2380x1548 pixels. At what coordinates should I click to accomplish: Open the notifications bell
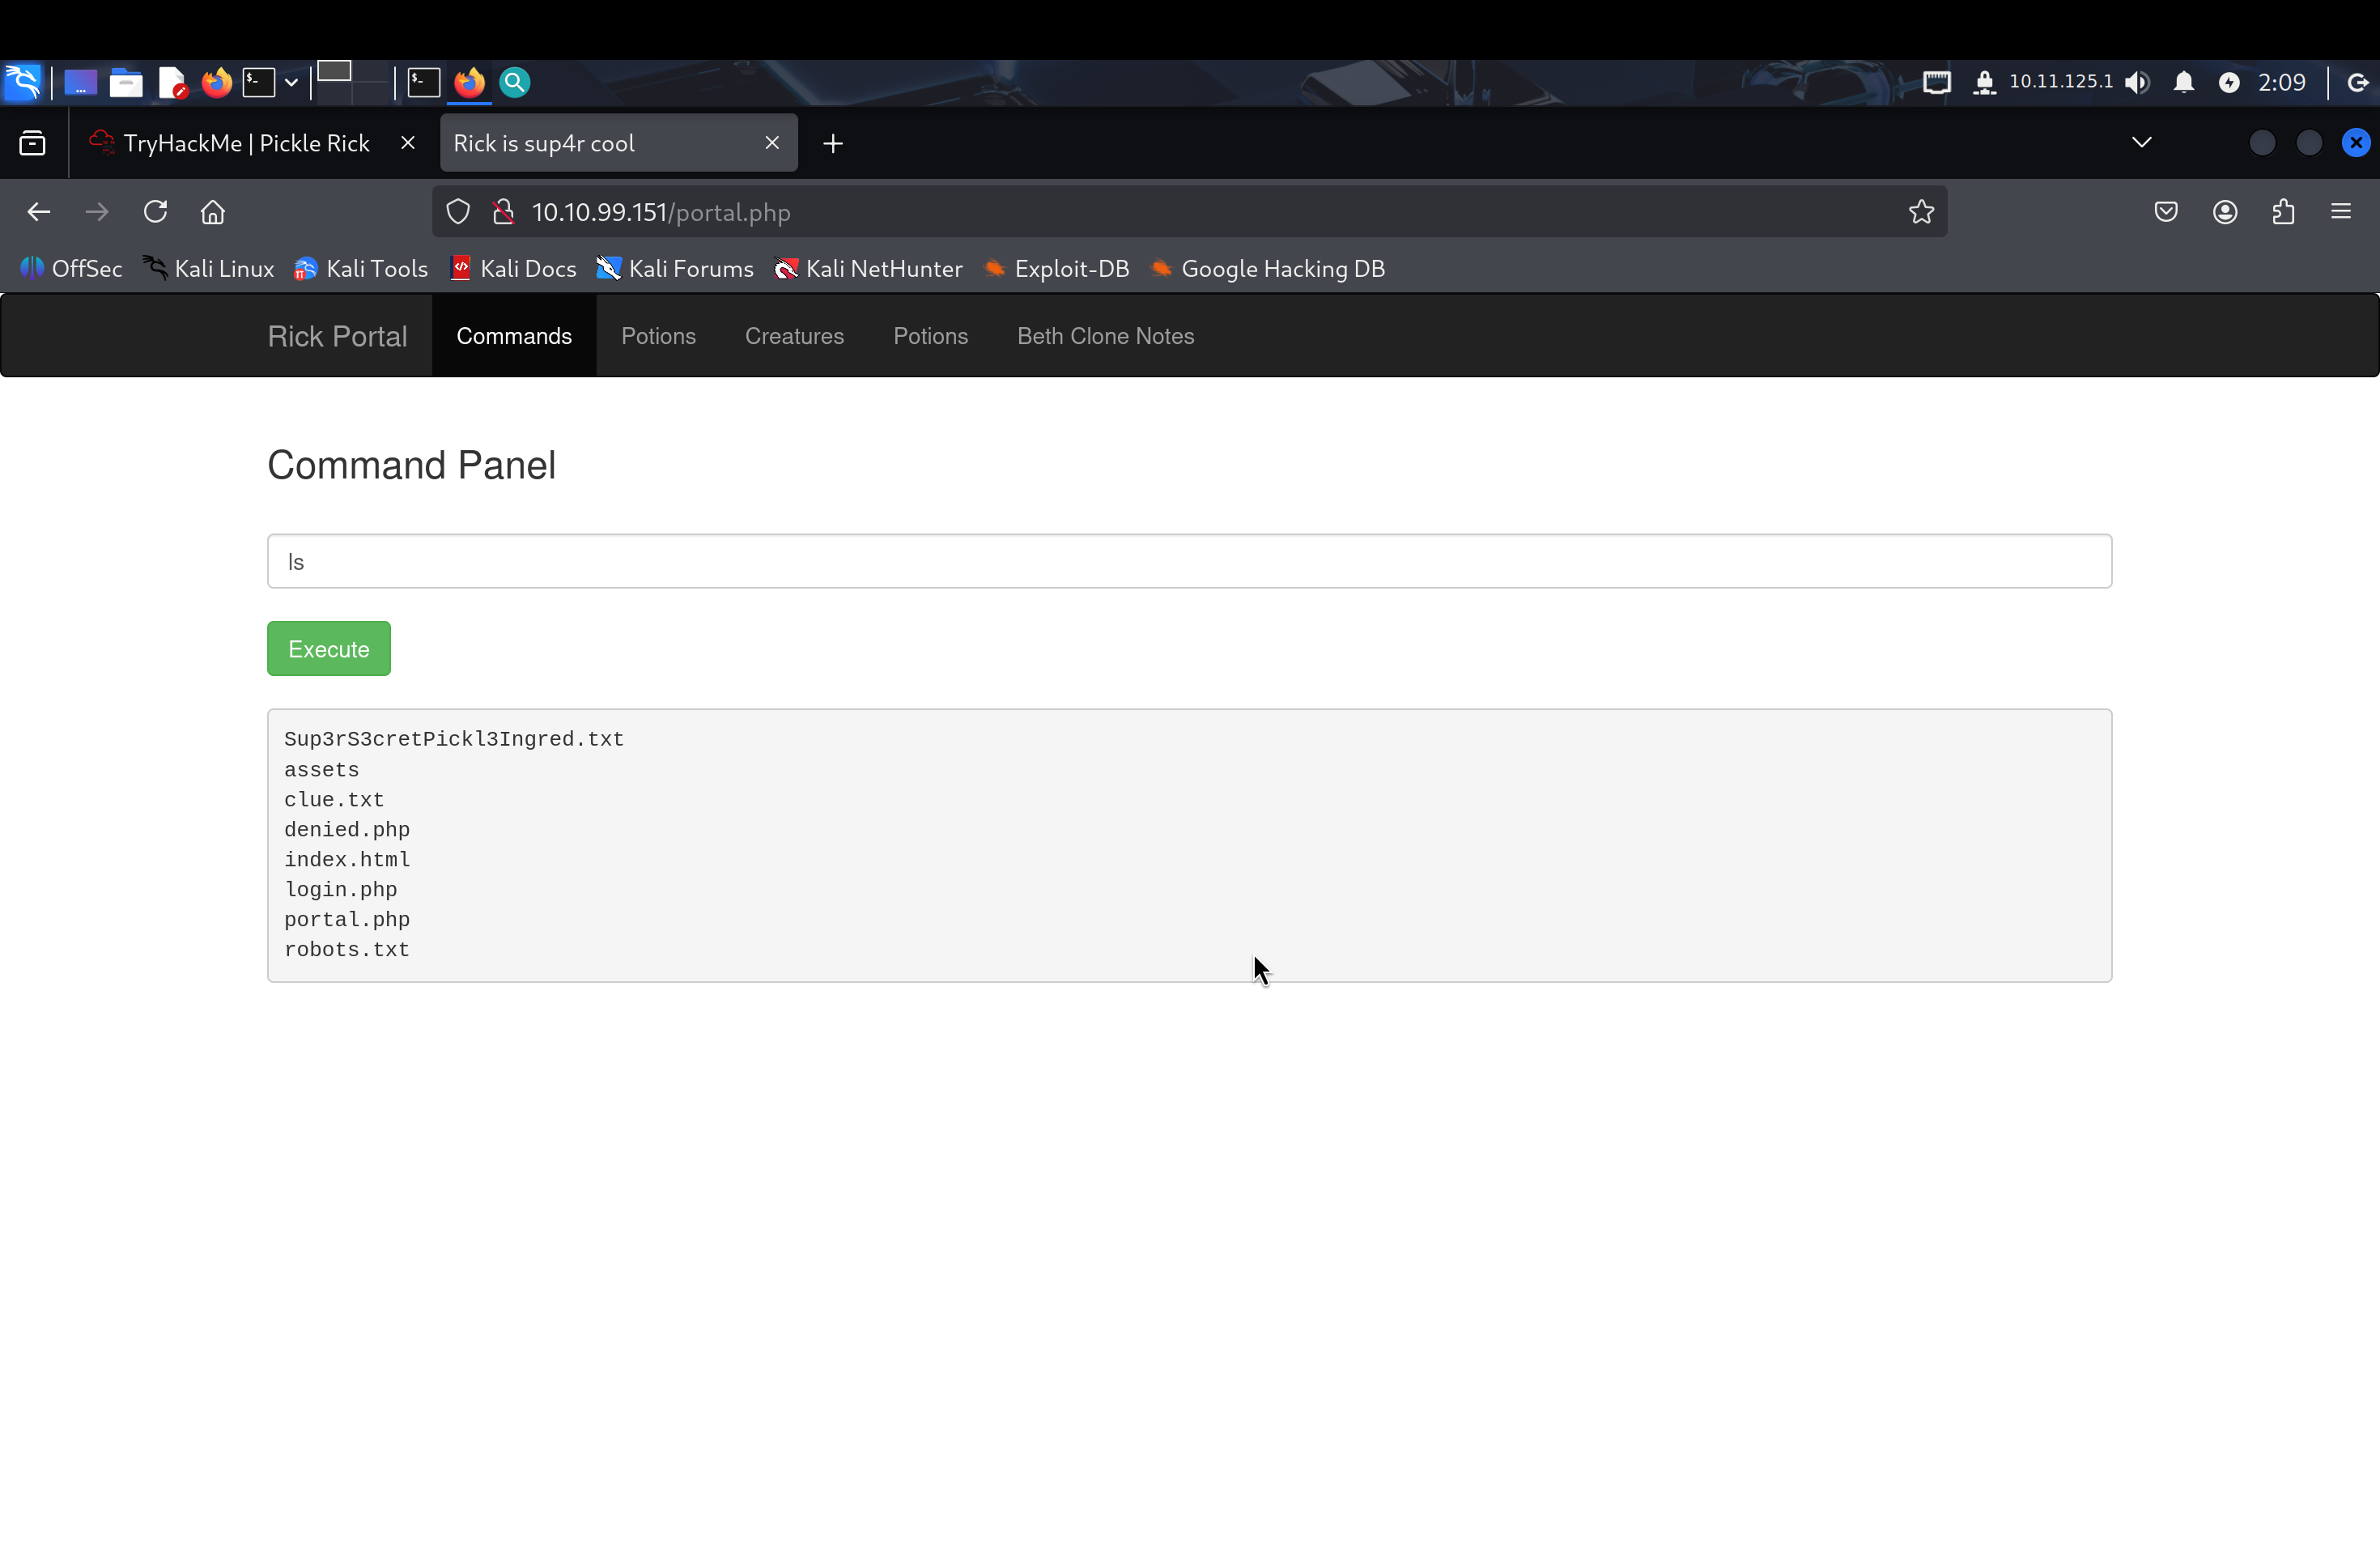click(2184, 82)
